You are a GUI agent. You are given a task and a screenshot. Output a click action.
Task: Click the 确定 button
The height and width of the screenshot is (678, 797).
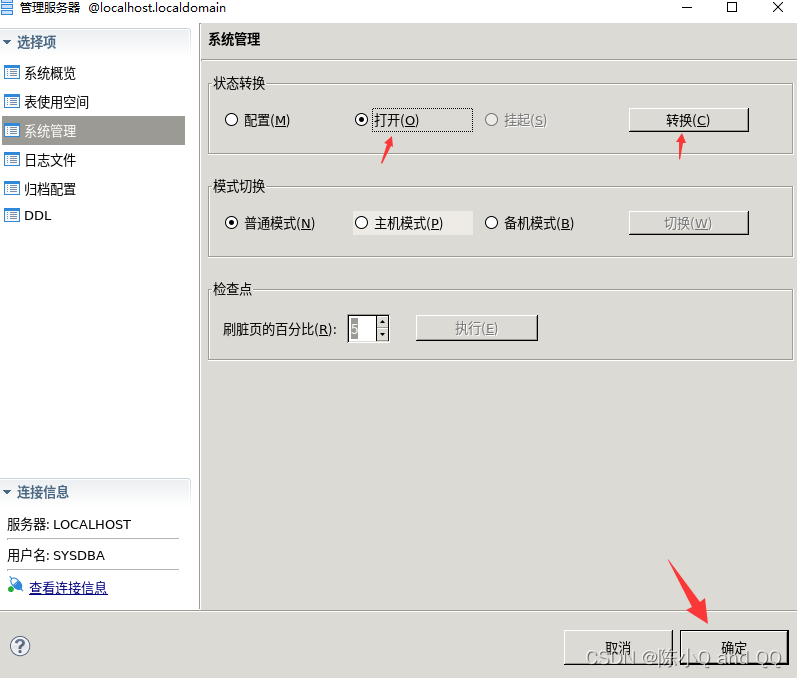tap(734, 648)
